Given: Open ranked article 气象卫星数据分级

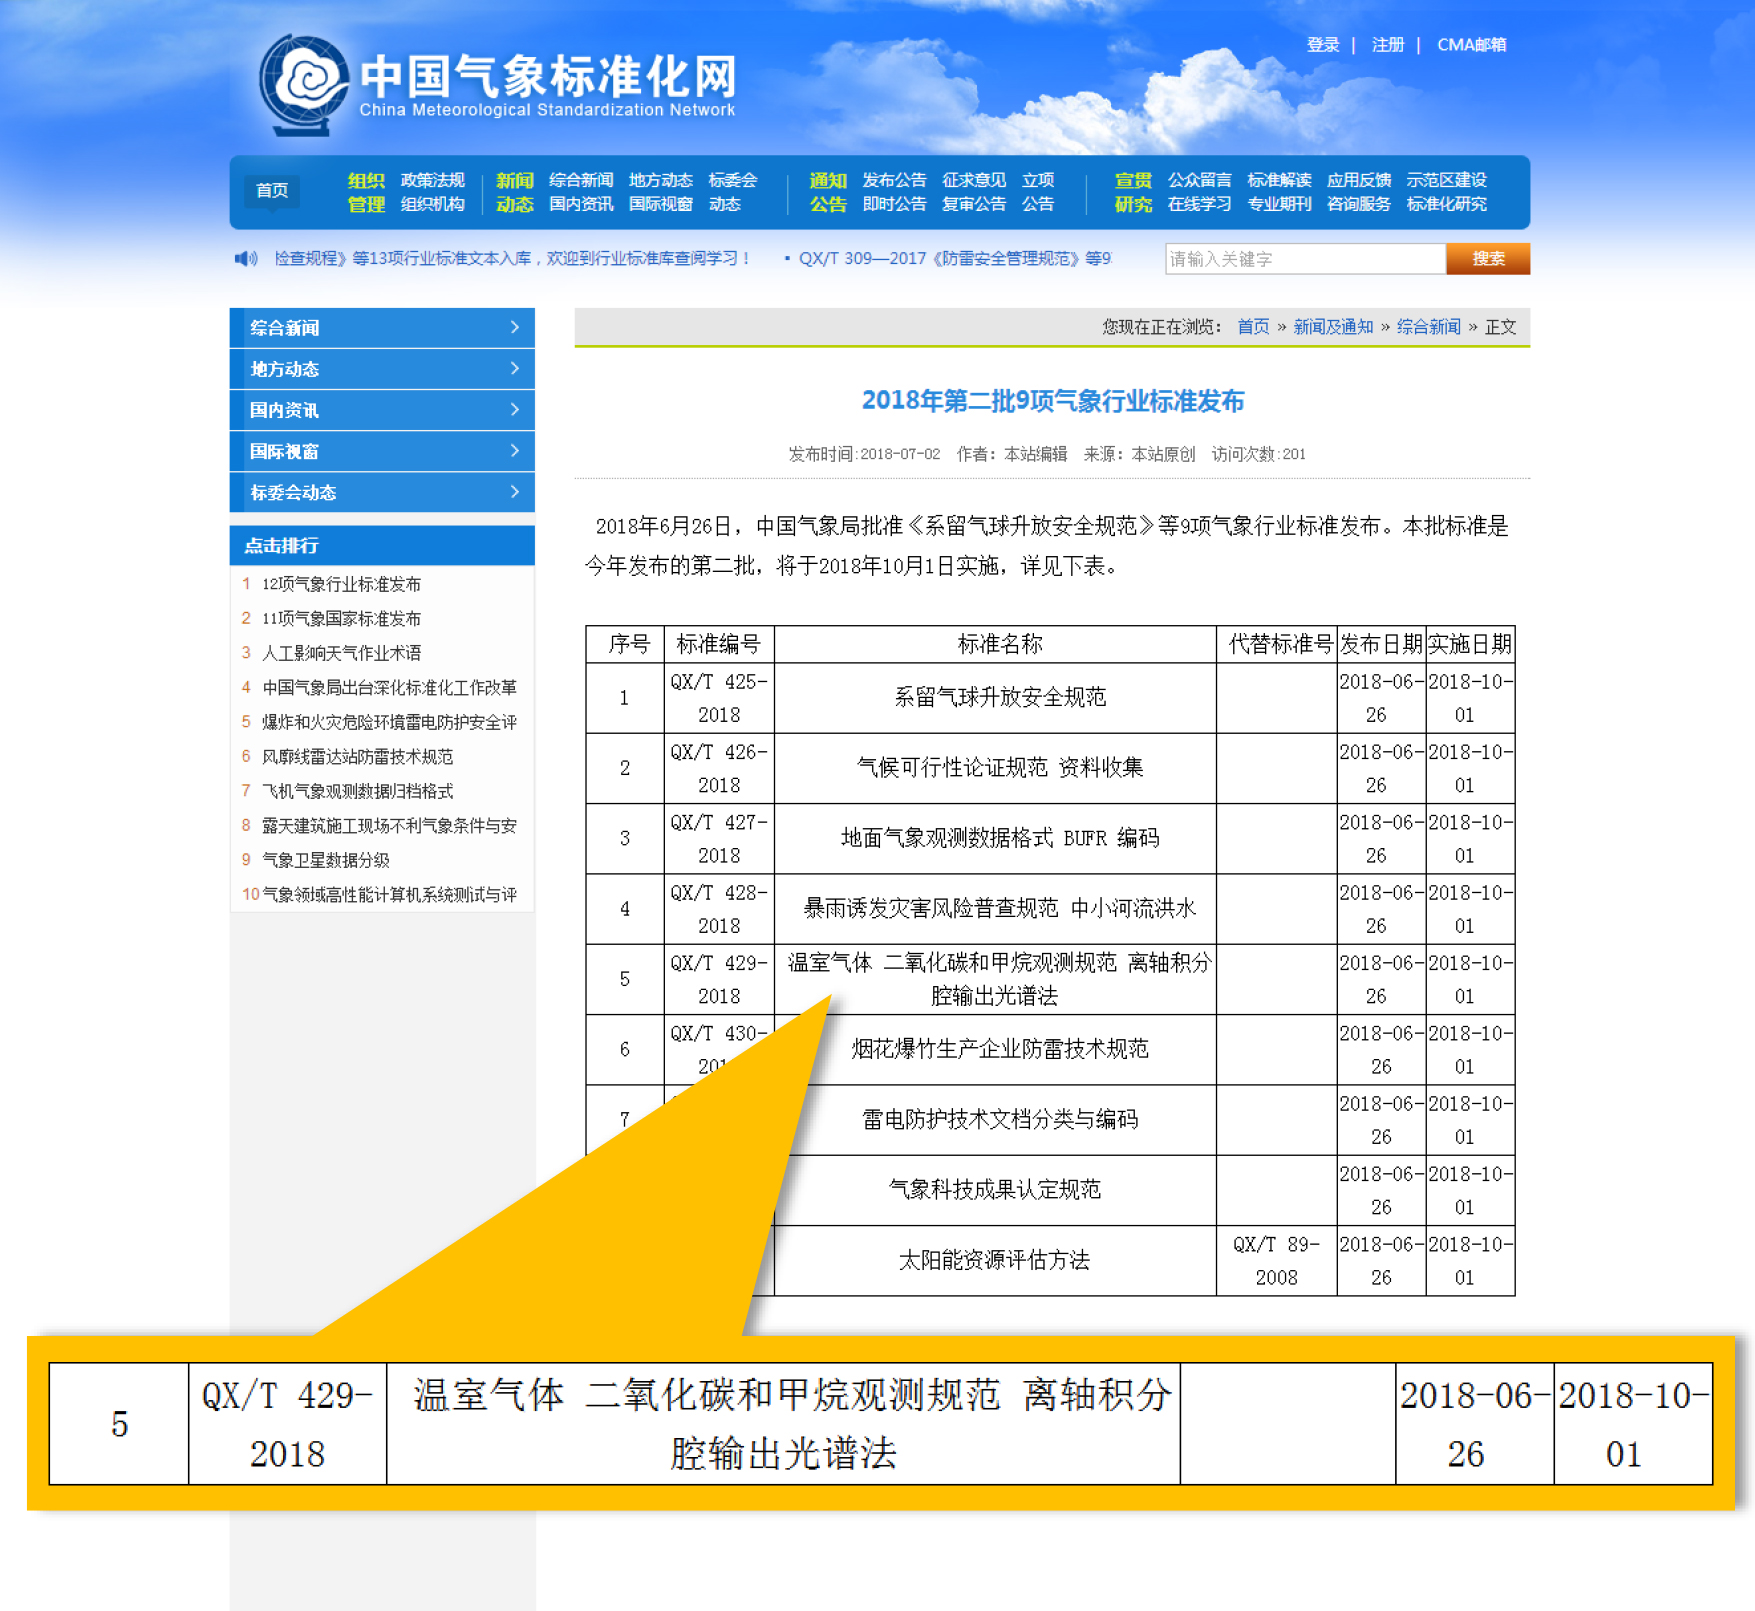Looking at the screenshot, I should tap(325, 860).
